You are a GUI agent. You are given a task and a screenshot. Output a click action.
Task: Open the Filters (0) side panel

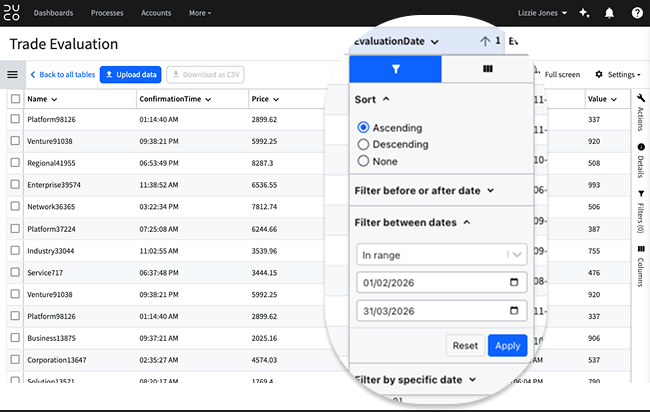641,212
